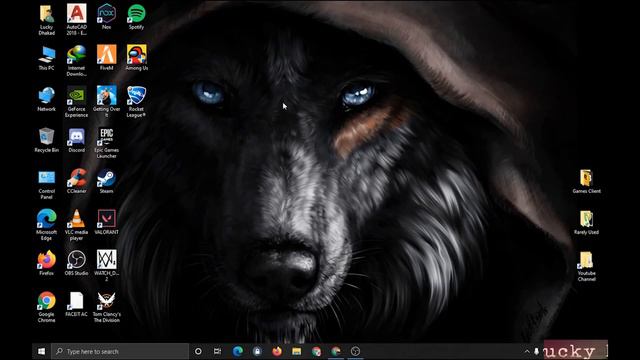Select the Rocket League shortcut
This screenshot has width=640, height=360.
[136, 102]
